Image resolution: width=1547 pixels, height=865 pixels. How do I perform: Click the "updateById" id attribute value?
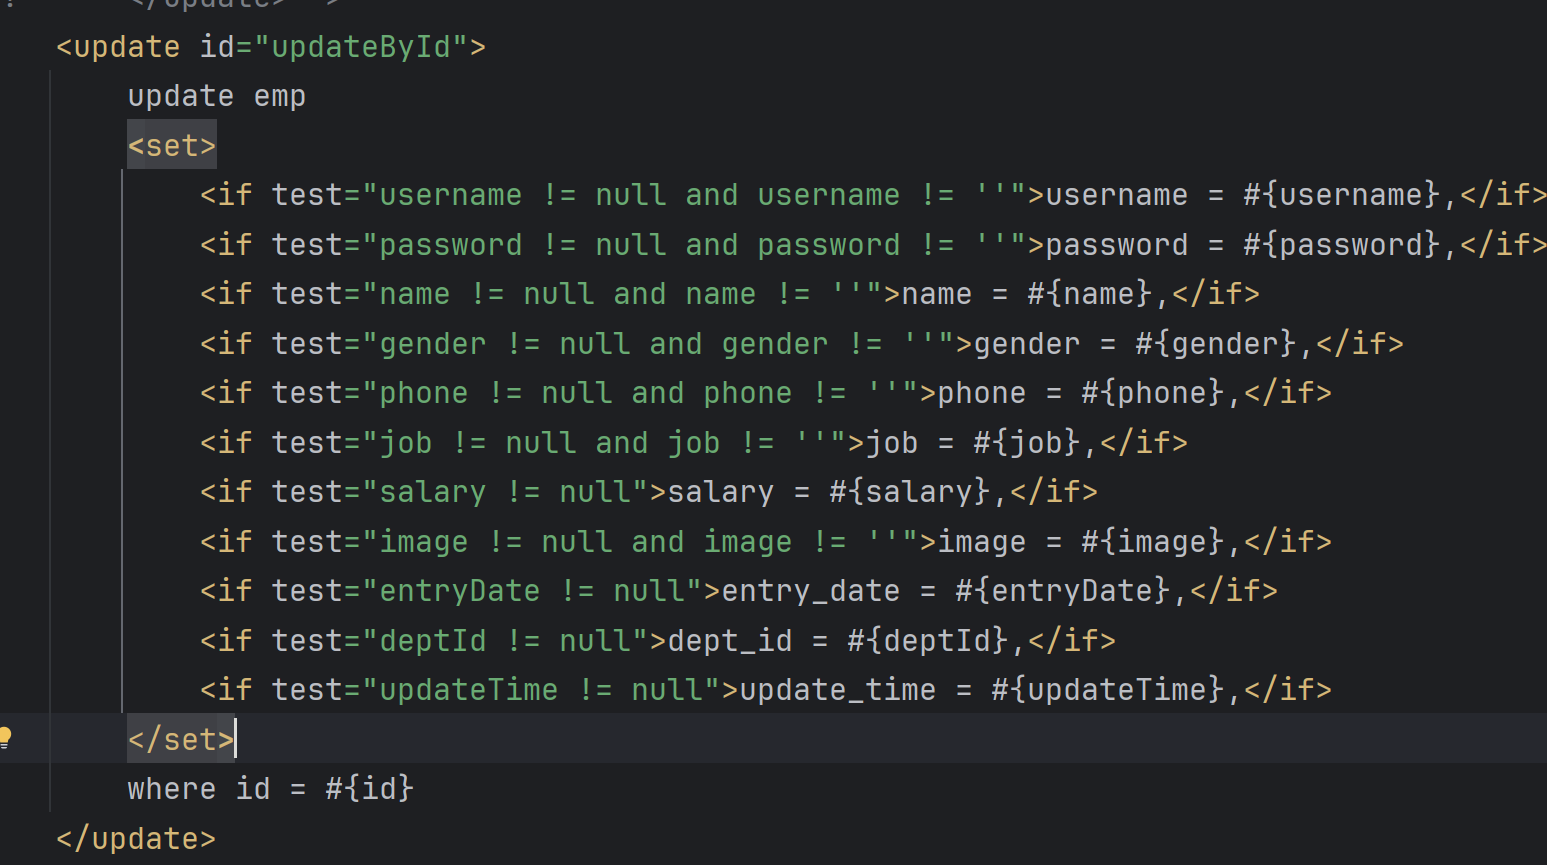360,47
